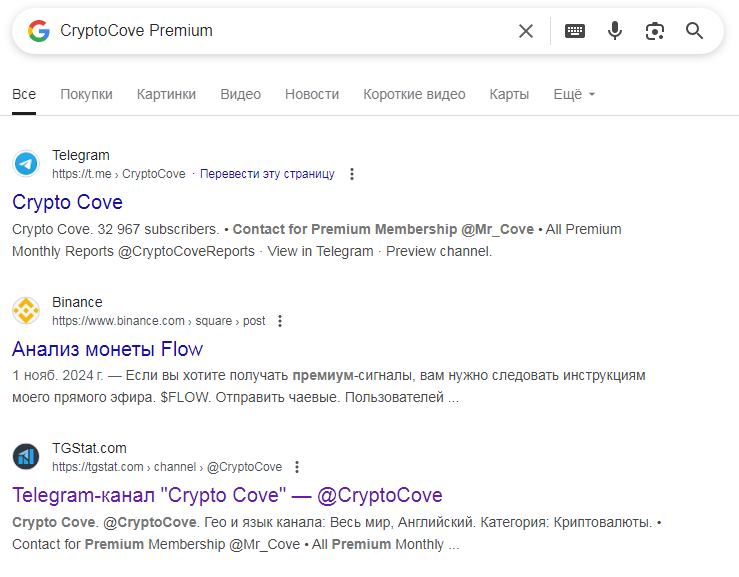Open the Видео tab
The image size is (739, 577).
click(x=240, y=94)
